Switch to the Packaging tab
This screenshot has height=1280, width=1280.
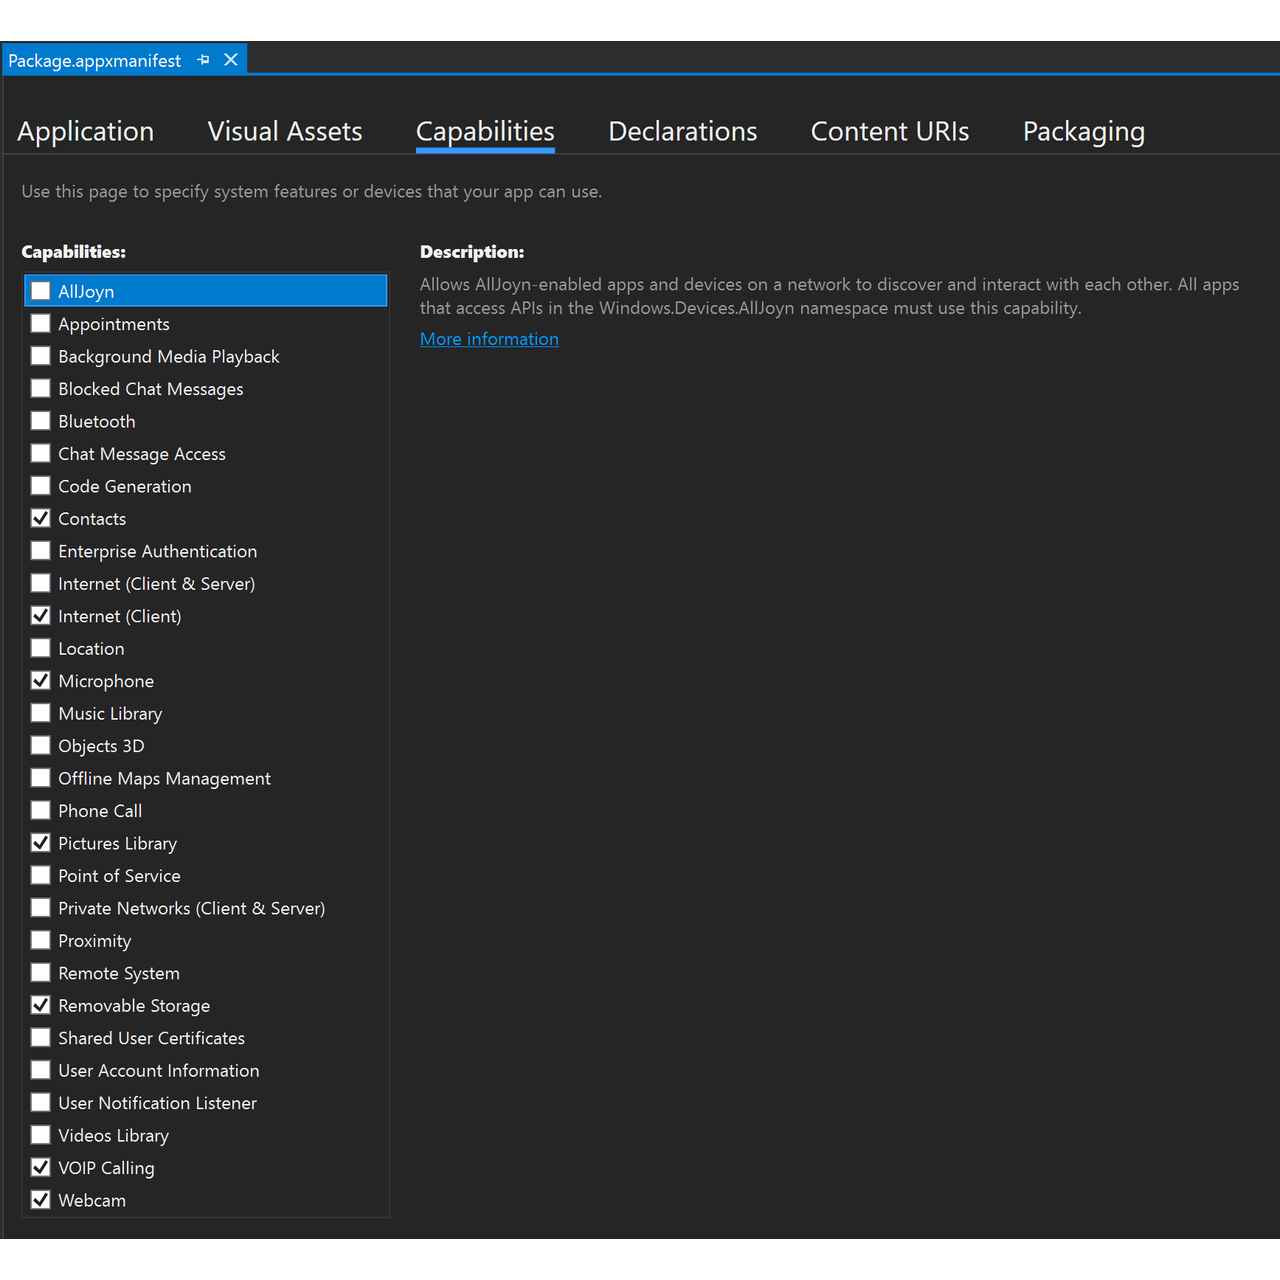tap(1083, 132)
